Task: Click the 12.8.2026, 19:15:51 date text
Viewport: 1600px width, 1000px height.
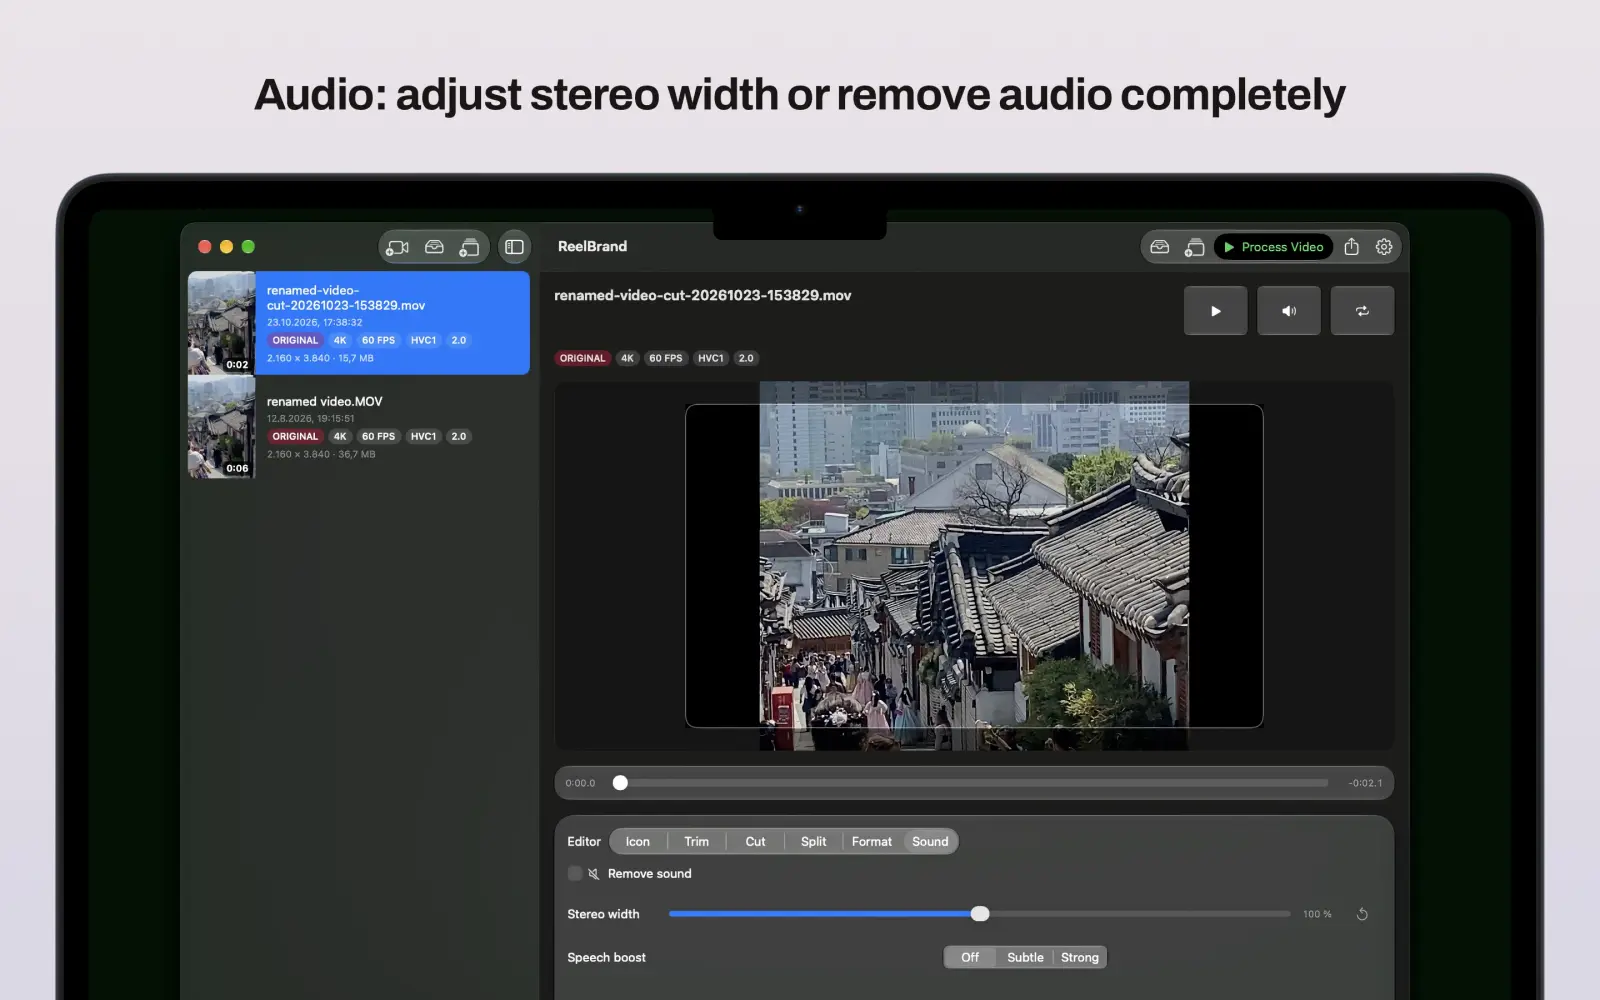Action: [x=310, y=418]
